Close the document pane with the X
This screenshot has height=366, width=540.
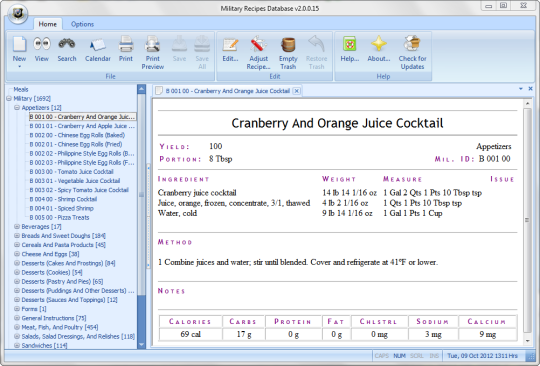pos(530,89)
